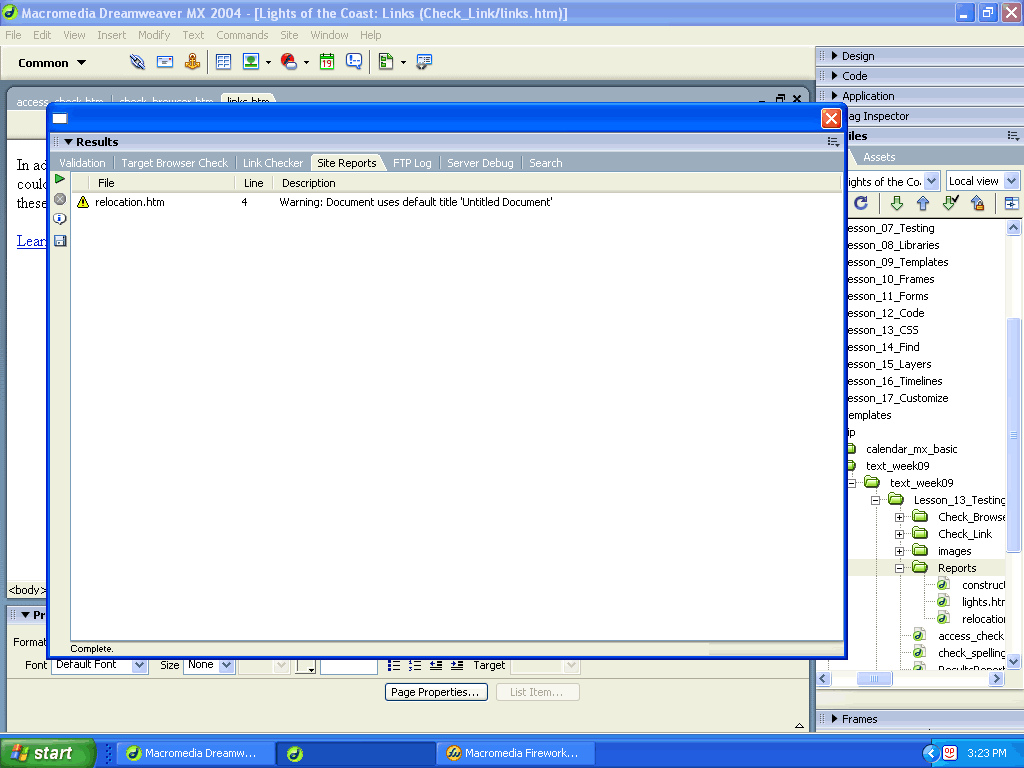Open the Templates dropdown arrow
The image size is (1024, 768).
pos(403,63)
